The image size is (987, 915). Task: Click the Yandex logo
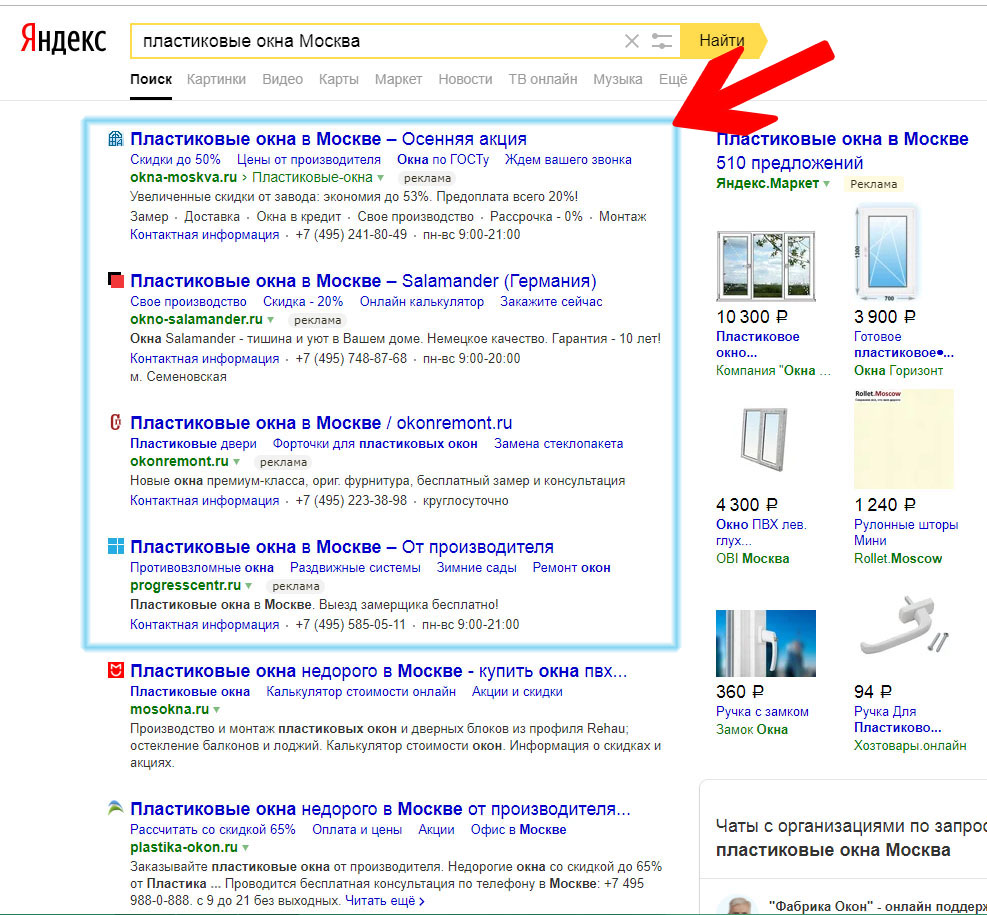point(64,40)
